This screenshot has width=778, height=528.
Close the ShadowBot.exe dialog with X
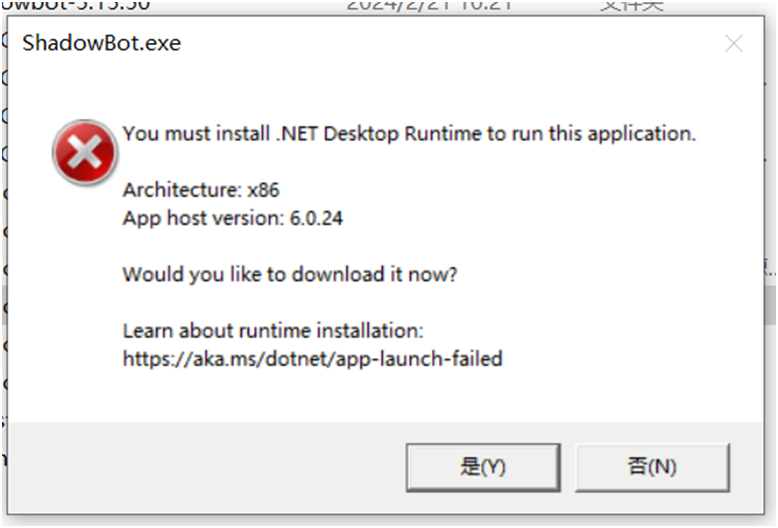coord(734,44)
